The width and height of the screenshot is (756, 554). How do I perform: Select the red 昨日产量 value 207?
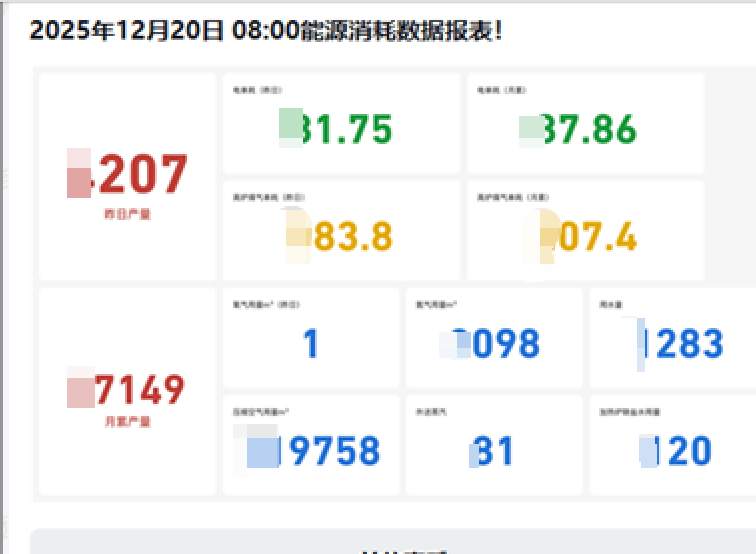(142, 176)
